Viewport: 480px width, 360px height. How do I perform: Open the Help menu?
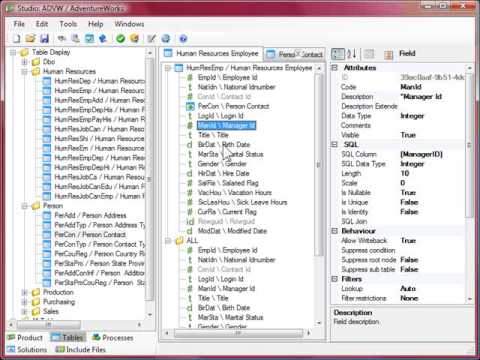tap(95, 24)
